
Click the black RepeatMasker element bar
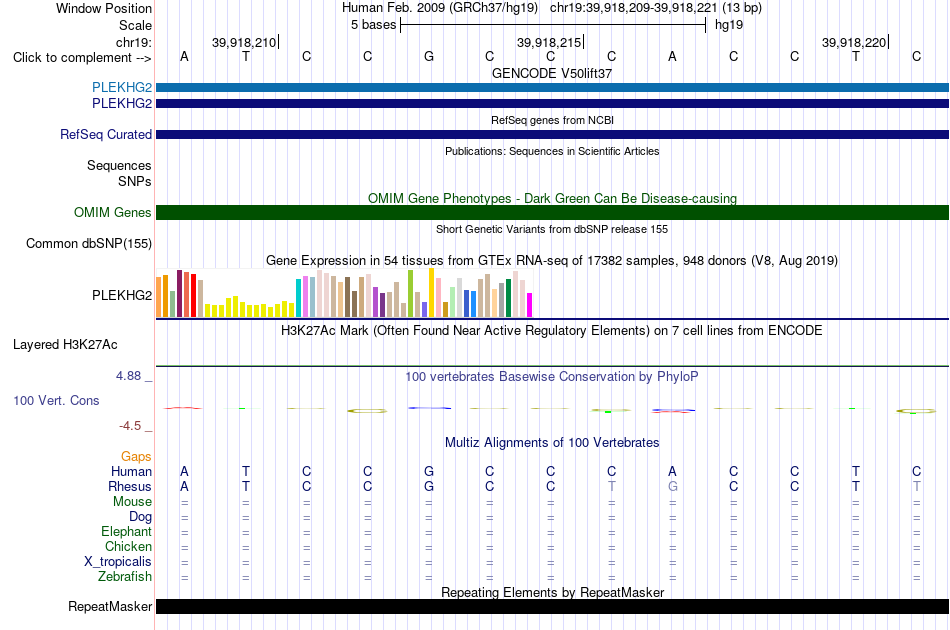point(553,606)
